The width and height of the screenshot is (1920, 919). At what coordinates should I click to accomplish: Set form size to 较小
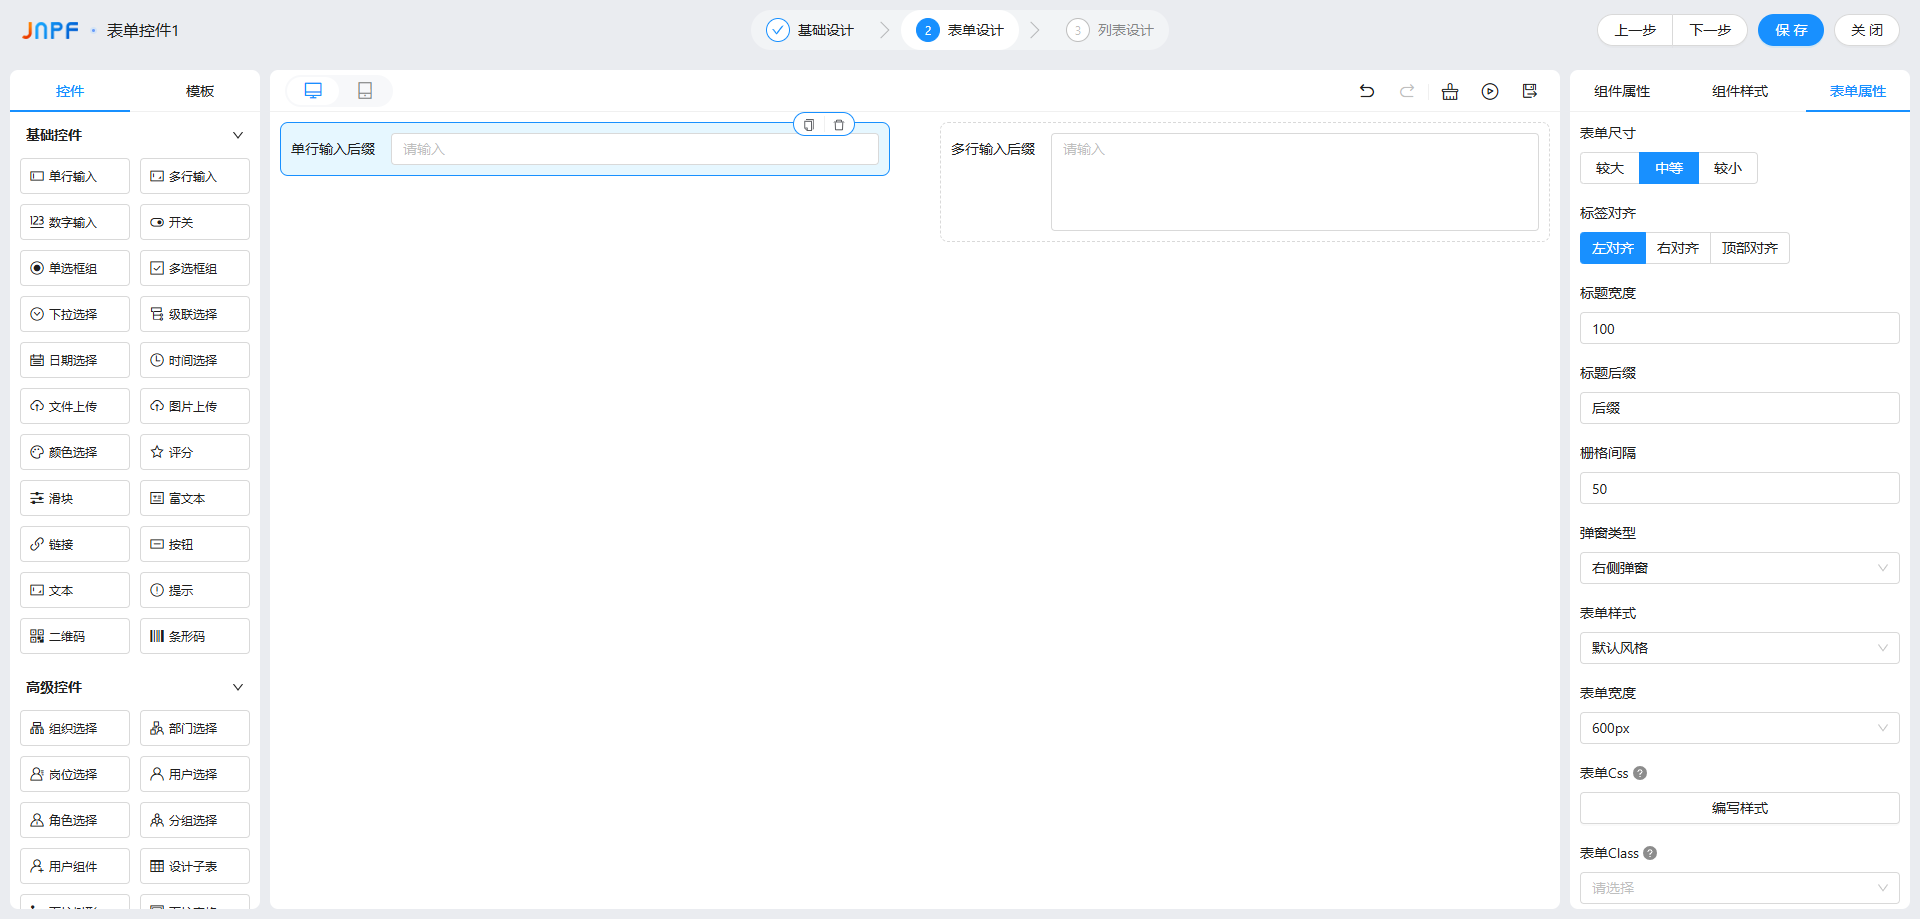(1728, 168)
